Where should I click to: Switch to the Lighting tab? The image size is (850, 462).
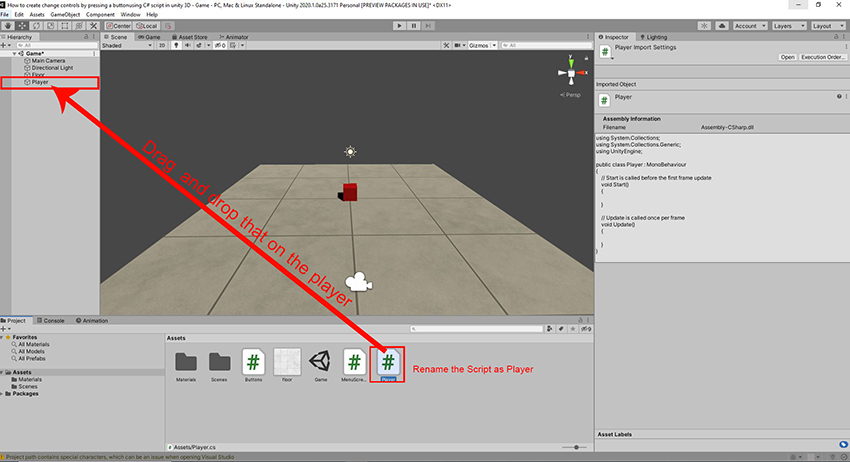click(653, 37)
